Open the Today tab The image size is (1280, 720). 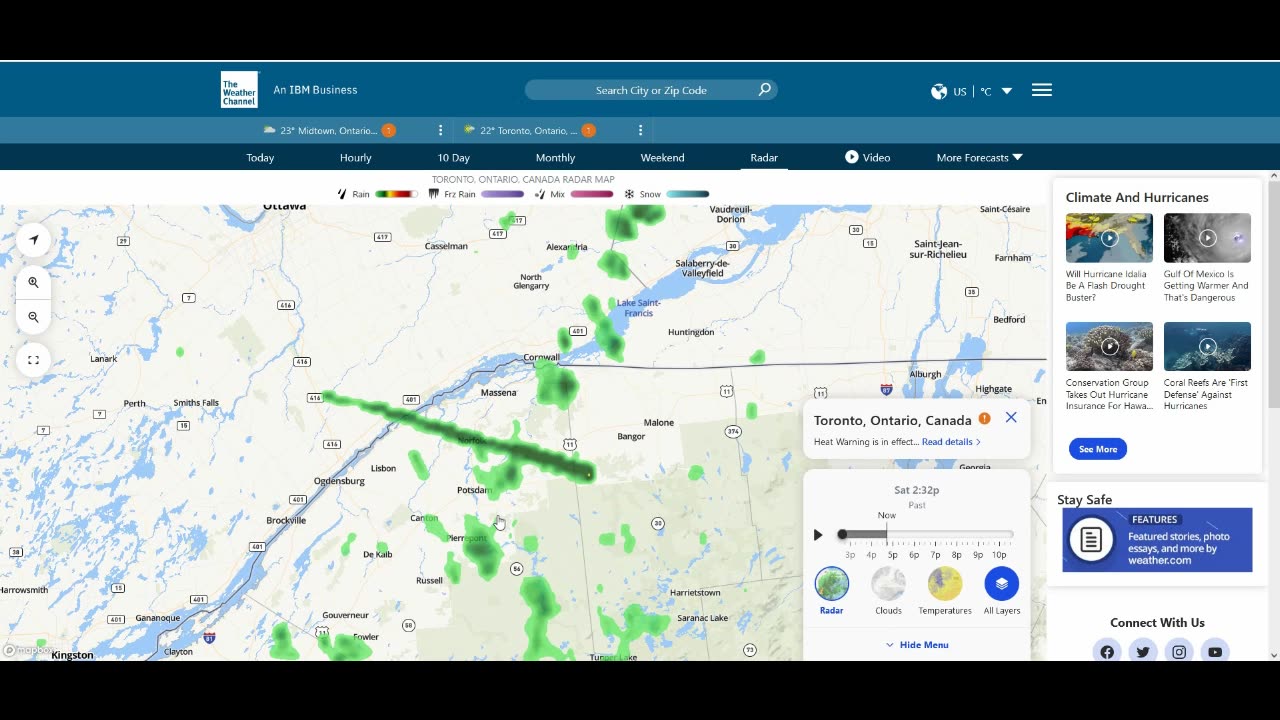(260, 157)
